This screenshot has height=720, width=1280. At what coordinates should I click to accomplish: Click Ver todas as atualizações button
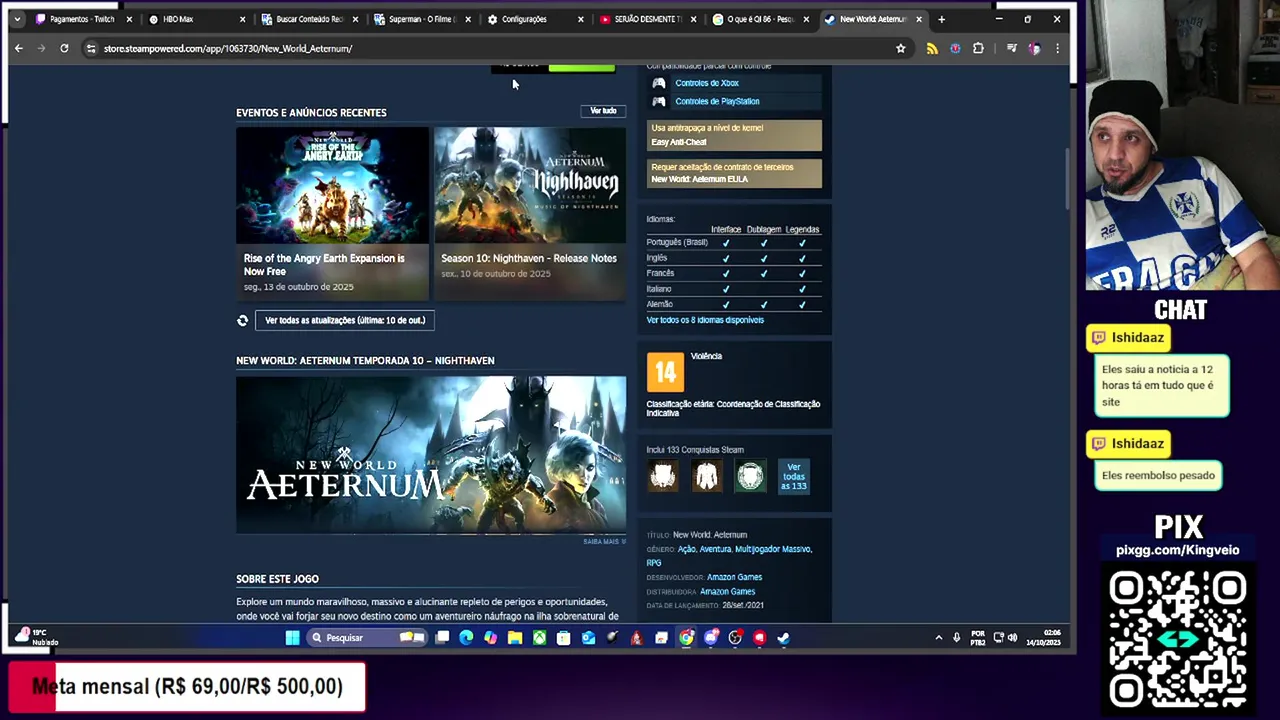(x=345, y=320)
